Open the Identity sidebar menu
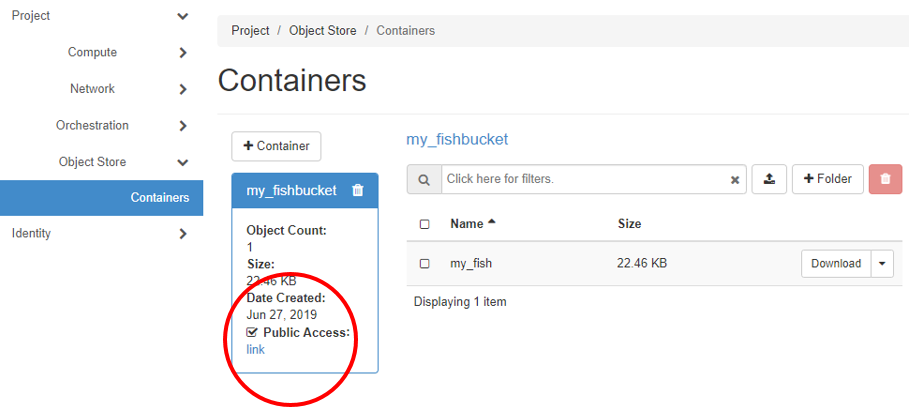The height and width of the screenshot is (412, 909). point(31,233)
